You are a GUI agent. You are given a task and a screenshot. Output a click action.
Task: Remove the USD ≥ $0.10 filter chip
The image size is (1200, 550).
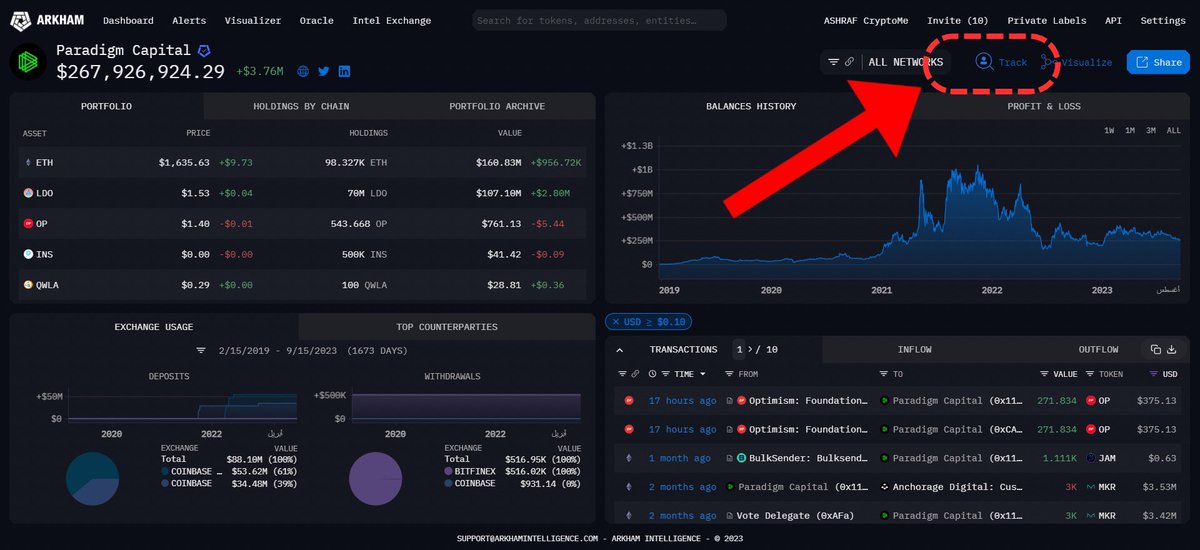point(614,322)
